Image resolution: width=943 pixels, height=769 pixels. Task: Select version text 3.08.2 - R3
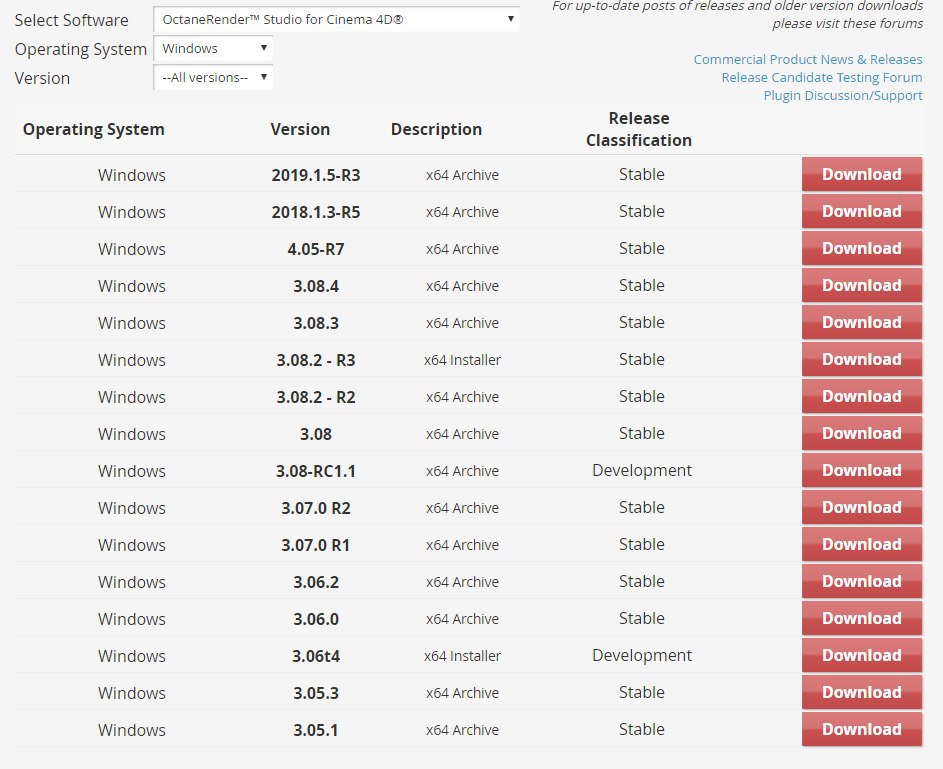[316, 360]
